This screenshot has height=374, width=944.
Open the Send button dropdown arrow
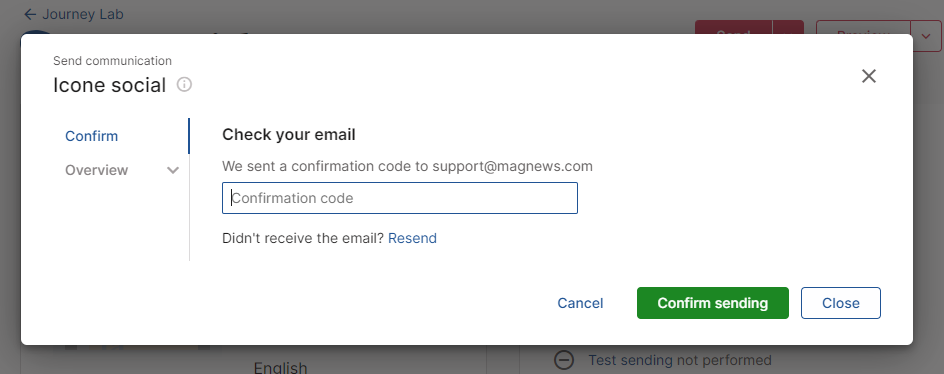pos(788,27)
